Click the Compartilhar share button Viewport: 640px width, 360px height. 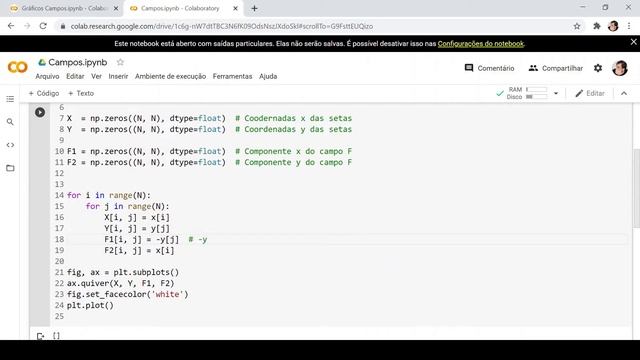point(556,68)
